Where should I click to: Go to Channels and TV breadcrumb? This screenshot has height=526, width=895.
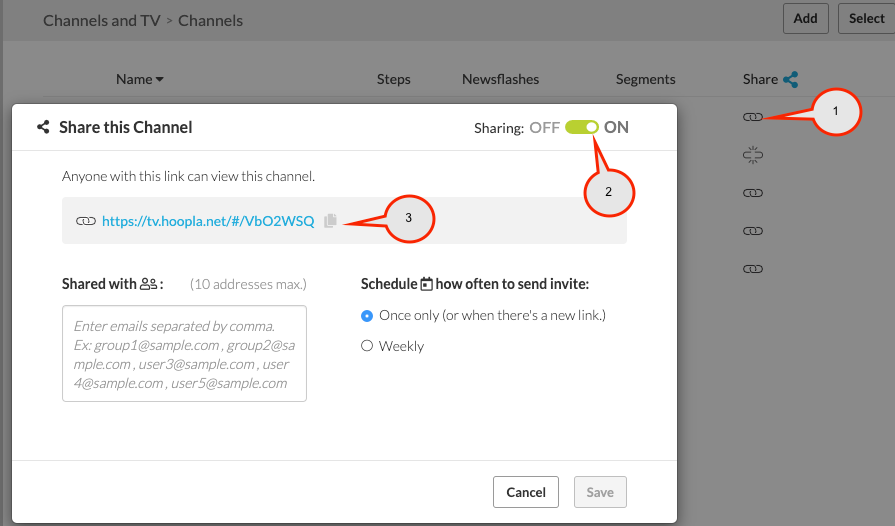click(102, 21)
